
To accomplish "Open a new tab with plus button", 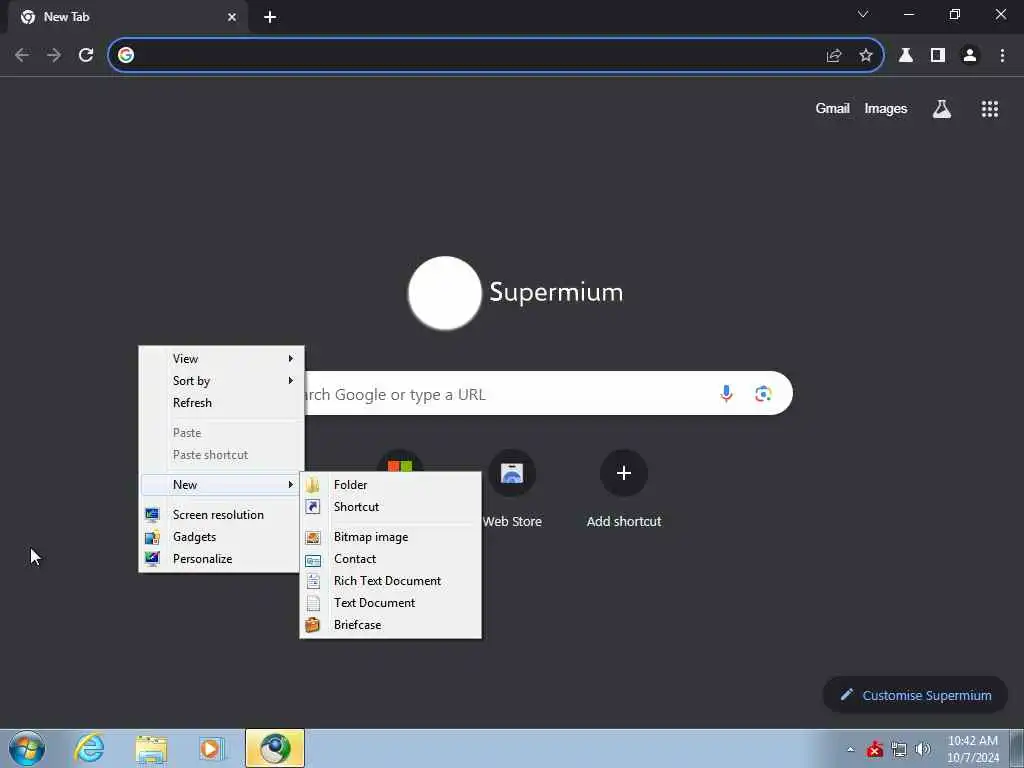I will coord(270,17).
